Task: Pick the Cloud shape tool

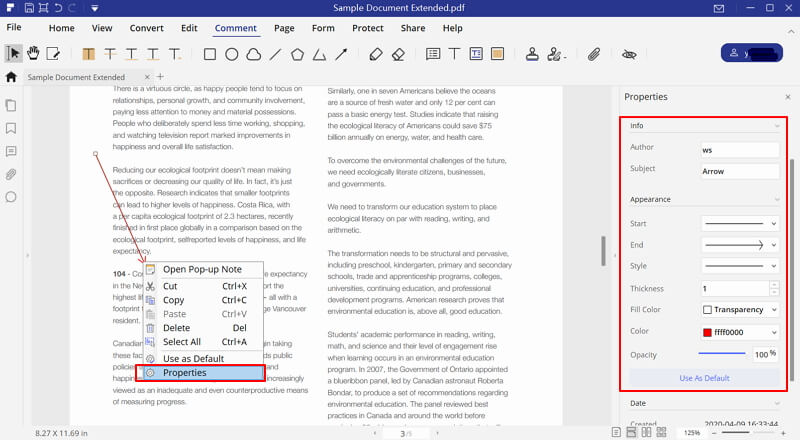Action: tap(254, 54)
